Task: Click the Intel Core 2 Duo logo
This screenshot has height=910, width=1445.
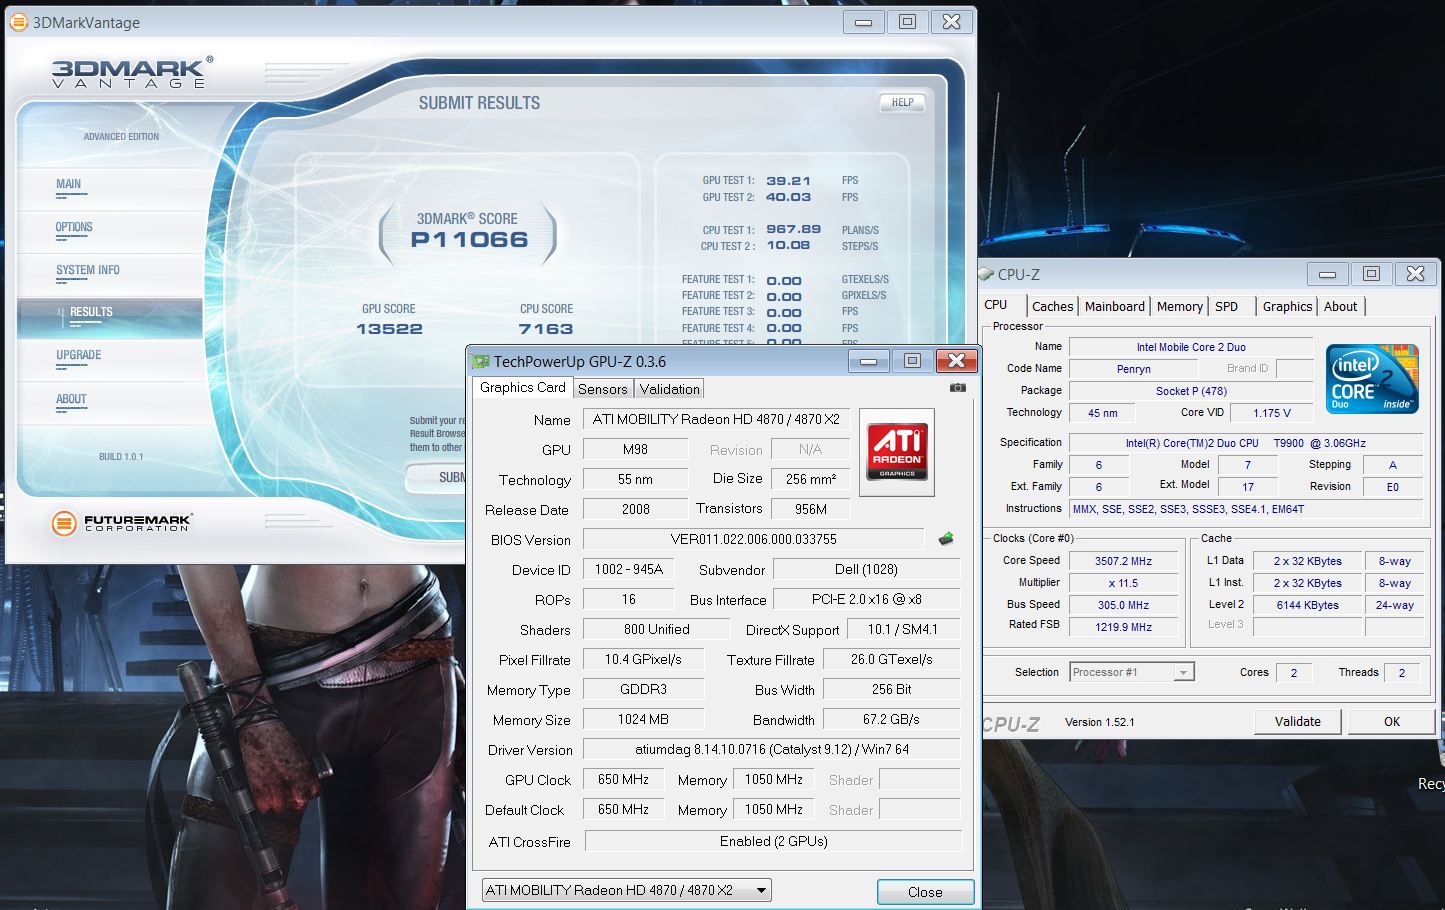Action: 1371,378
